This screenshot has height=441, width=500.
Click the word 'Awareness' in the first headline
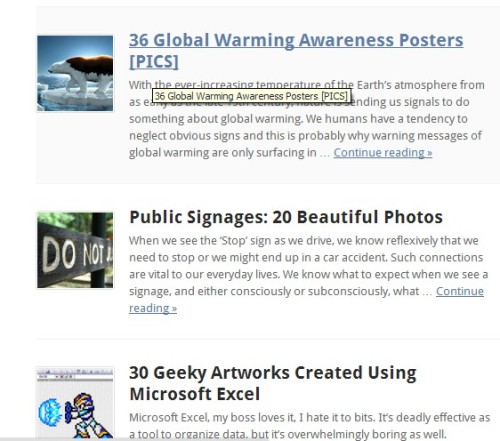(346, 40)
